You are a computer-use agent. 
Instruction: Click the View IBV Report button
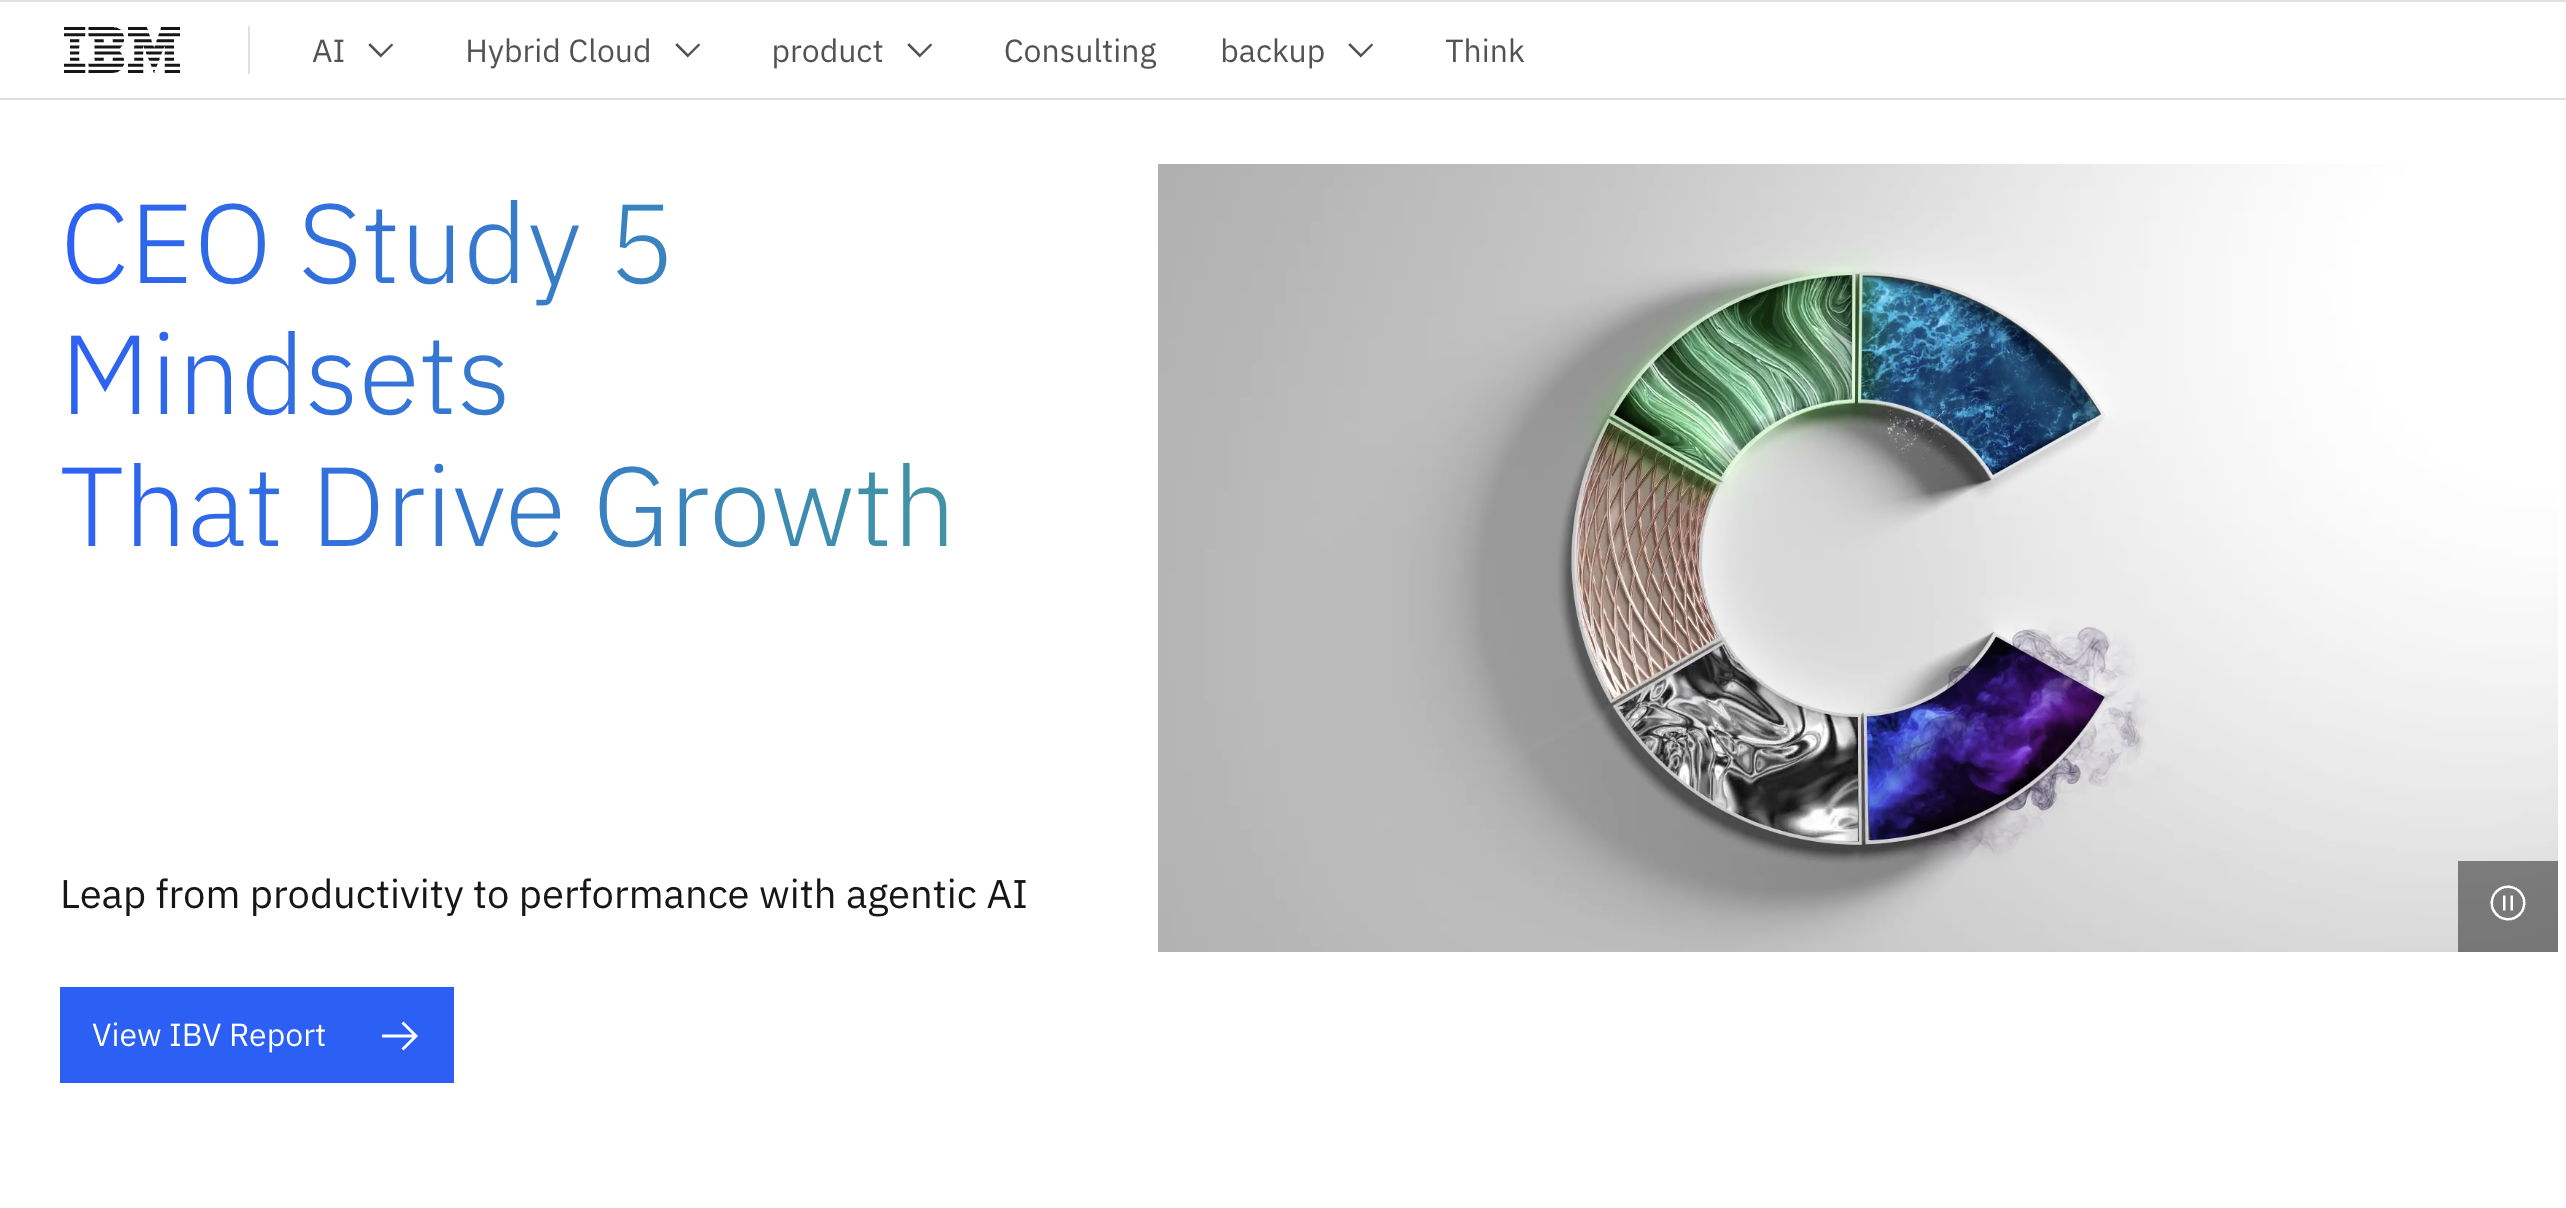click(256, 1035)
